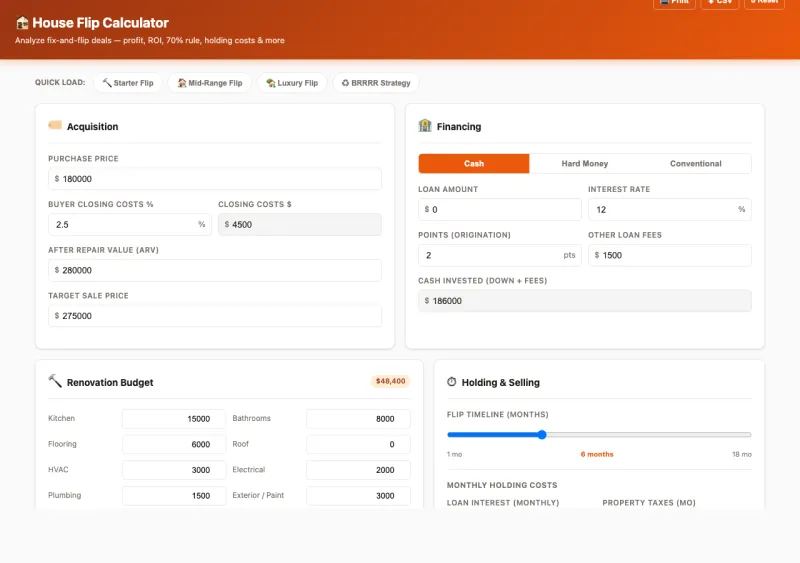Switch to the Conventional financing tab
The width and height of the screenshot is (800, 563).
[x=695, y=163]
